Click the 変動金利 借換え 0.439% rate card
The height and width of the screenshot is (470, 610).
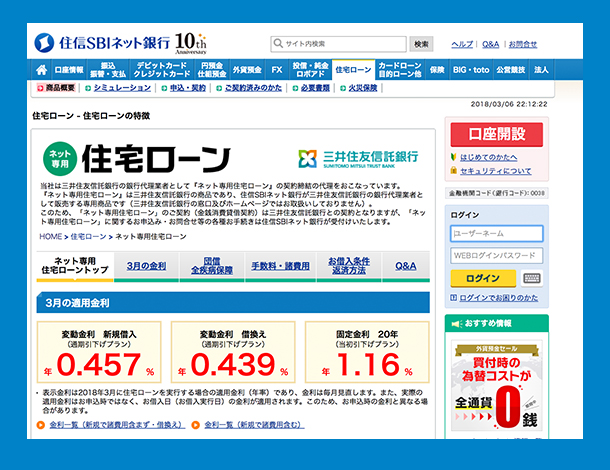(233, 352)
